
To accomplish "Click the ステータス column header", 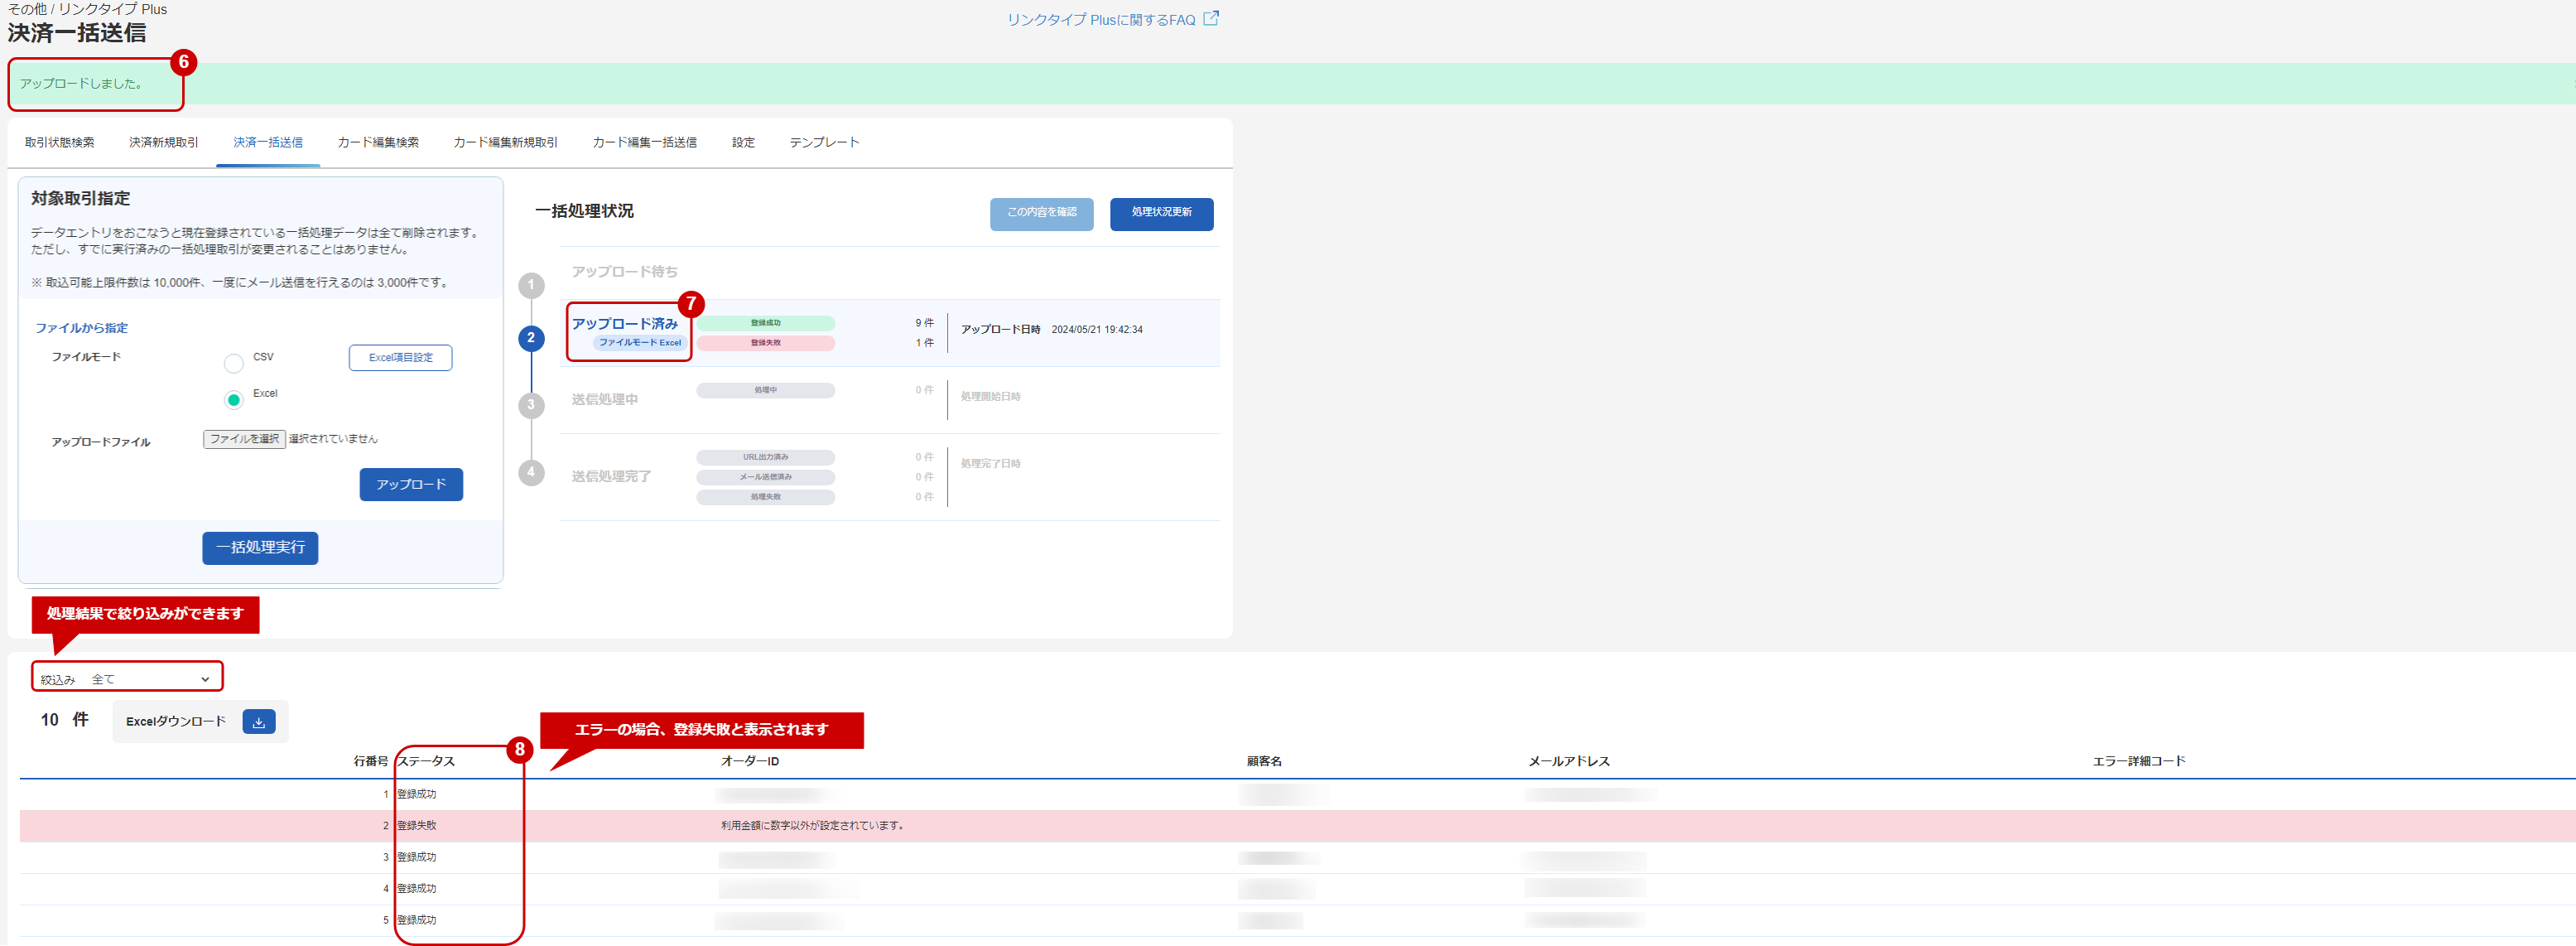I will point(427,762).
